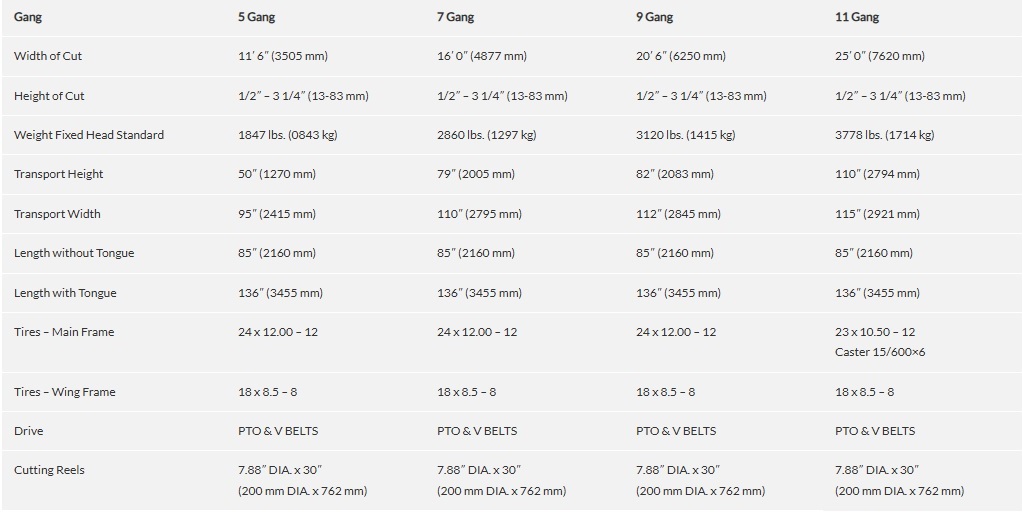
Task: Select the Tires – Wing Frame label
Action: 64,392
